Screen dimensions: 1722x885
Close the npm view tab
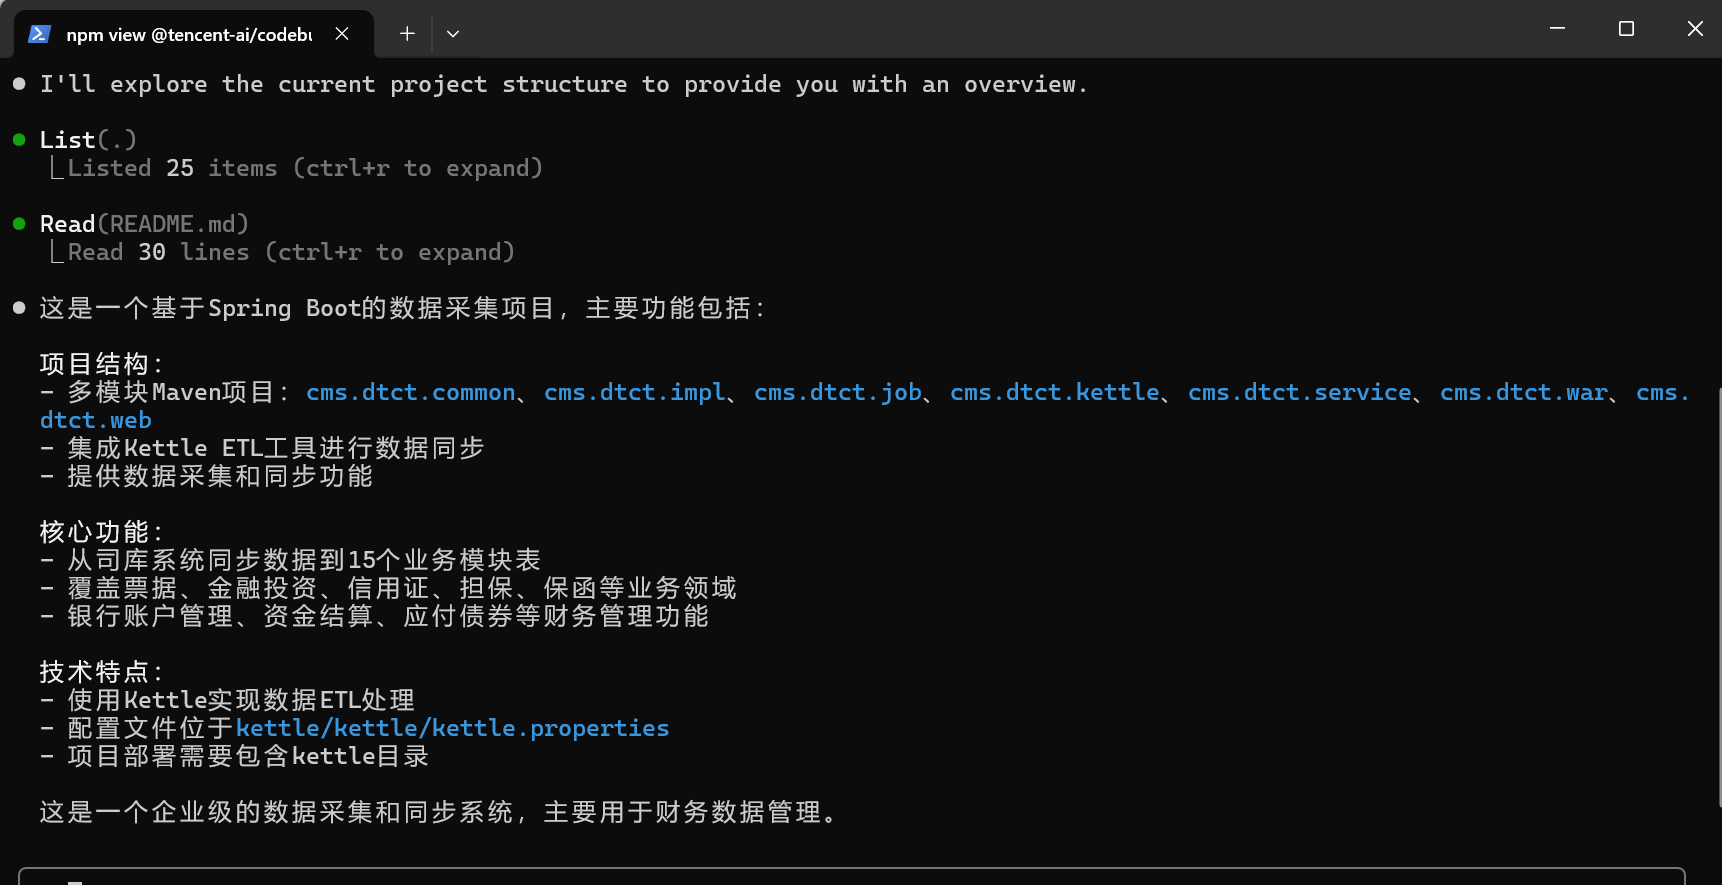(342, 34)
